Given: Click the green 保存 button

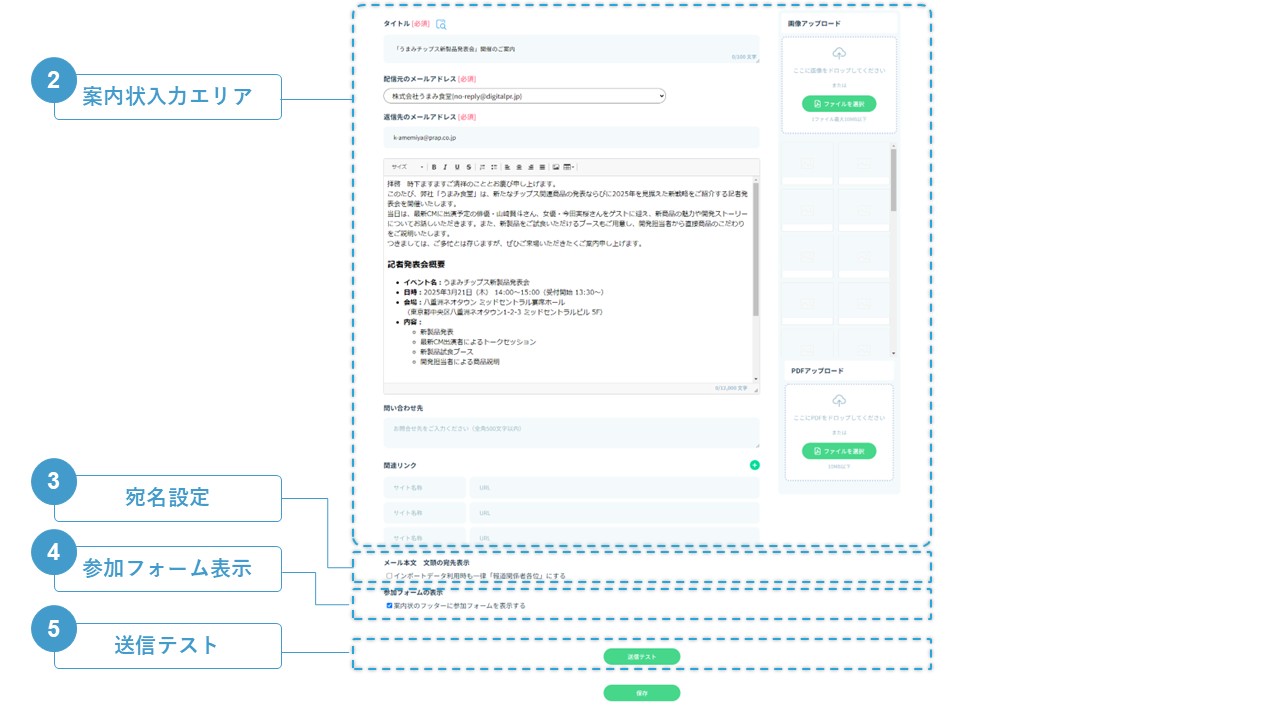Looking at the screenshot, I should [641, 693].
